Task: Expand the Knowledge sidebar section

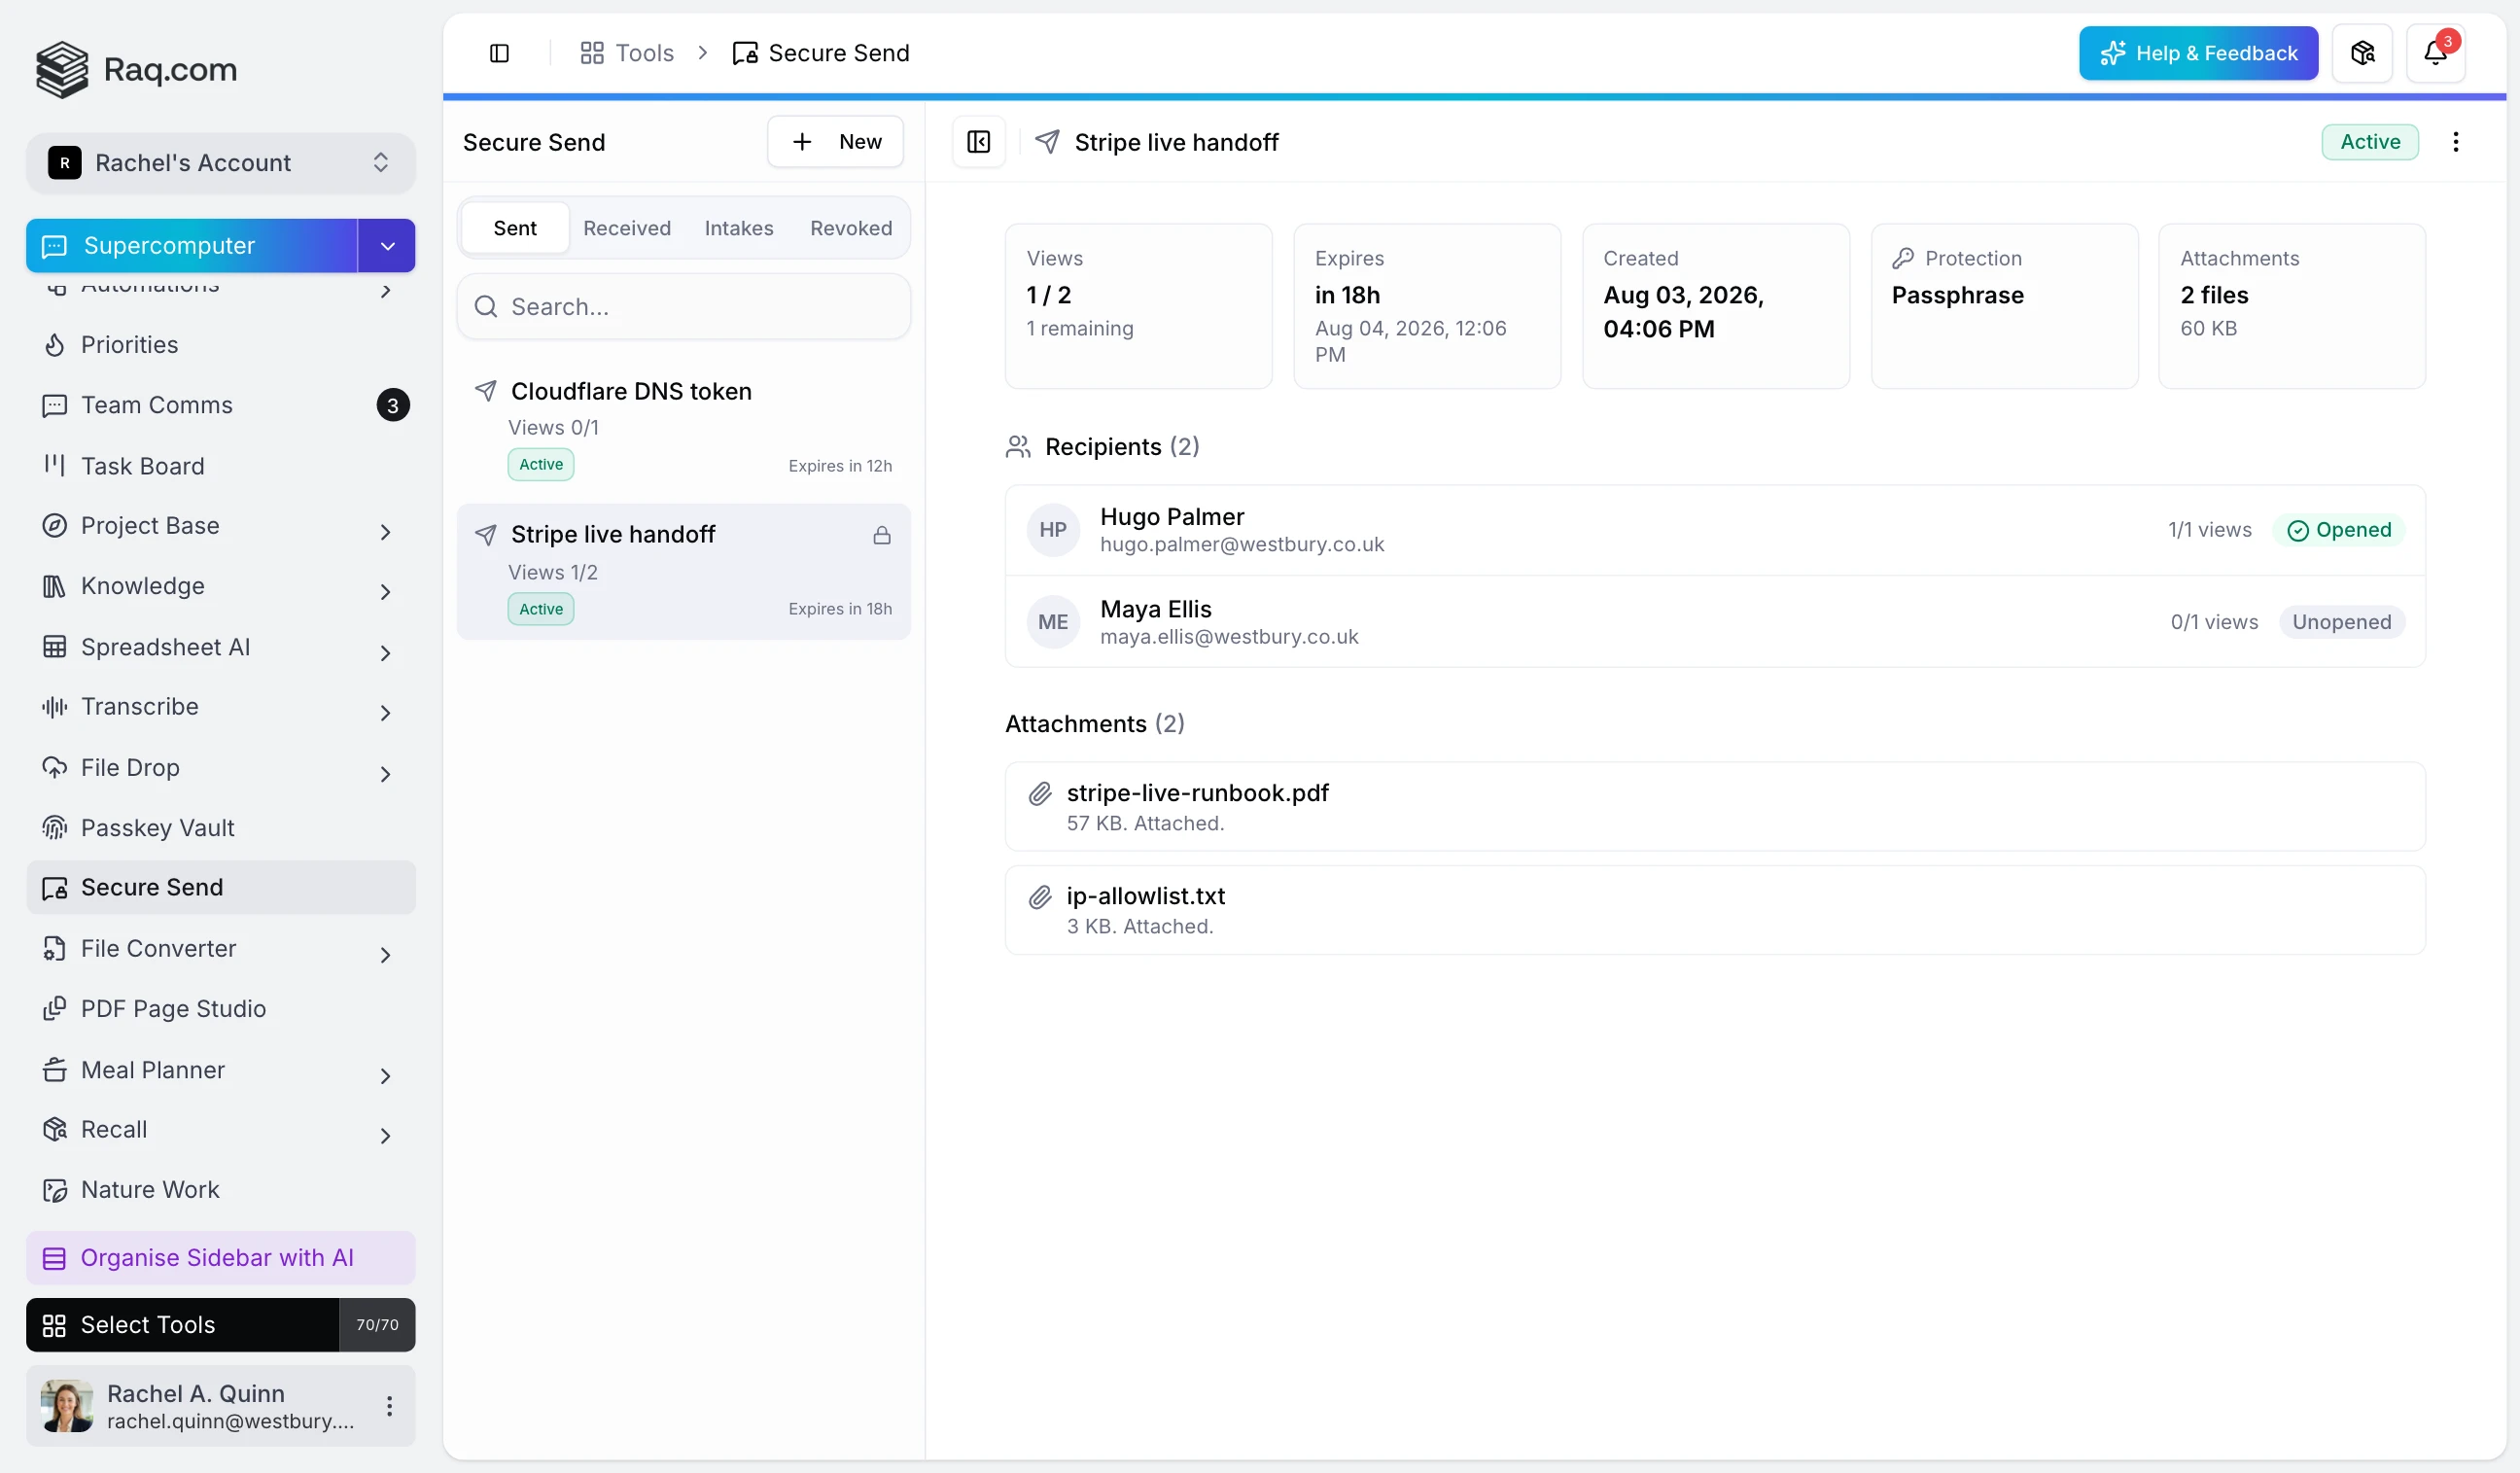Action: 385,592
